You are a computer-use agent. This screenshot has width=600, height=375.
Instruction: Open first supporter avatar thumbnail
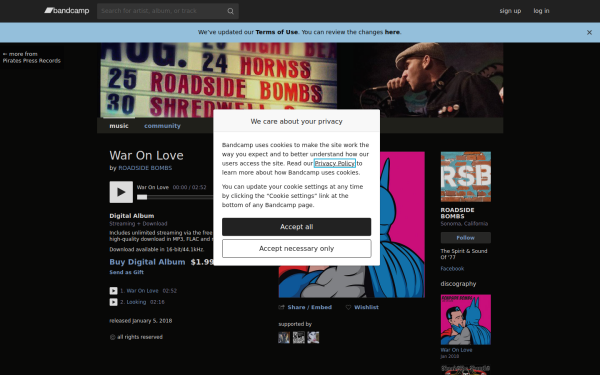pos(284,338)
